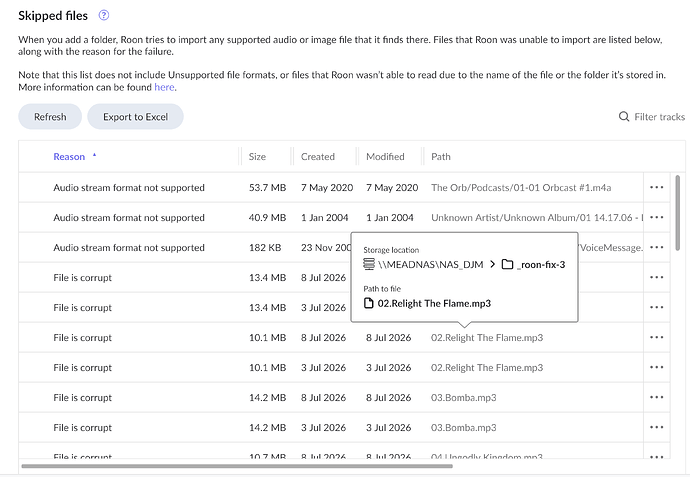Click Export to Excel button
The height and width of the screenshot is (477, 690).
(136, 117)
